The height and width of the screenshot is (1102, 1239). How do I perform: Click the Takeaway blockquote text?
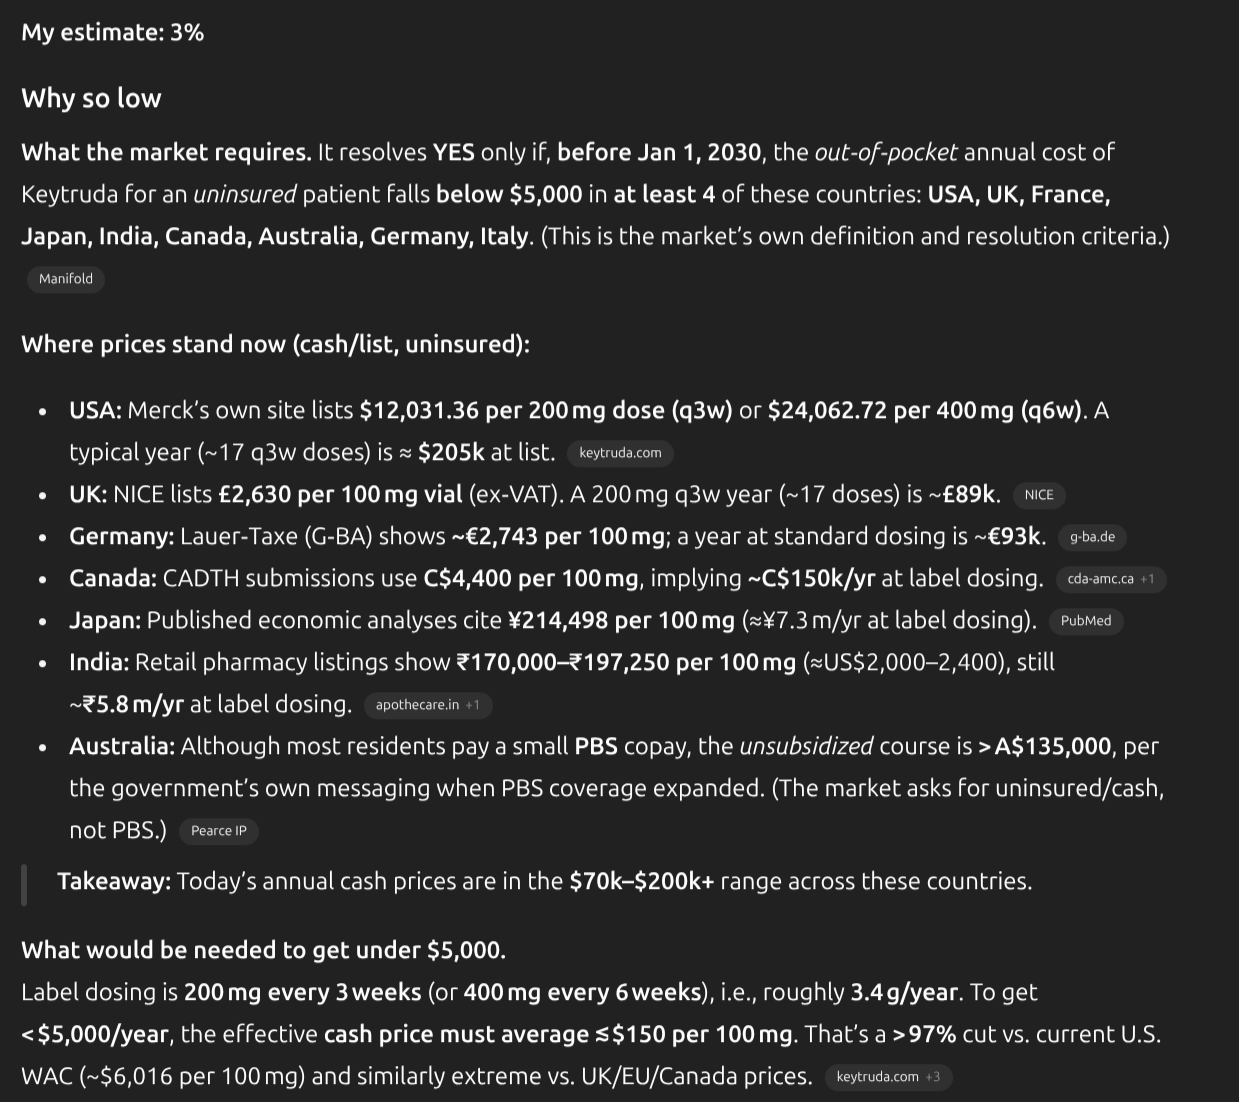544,881
